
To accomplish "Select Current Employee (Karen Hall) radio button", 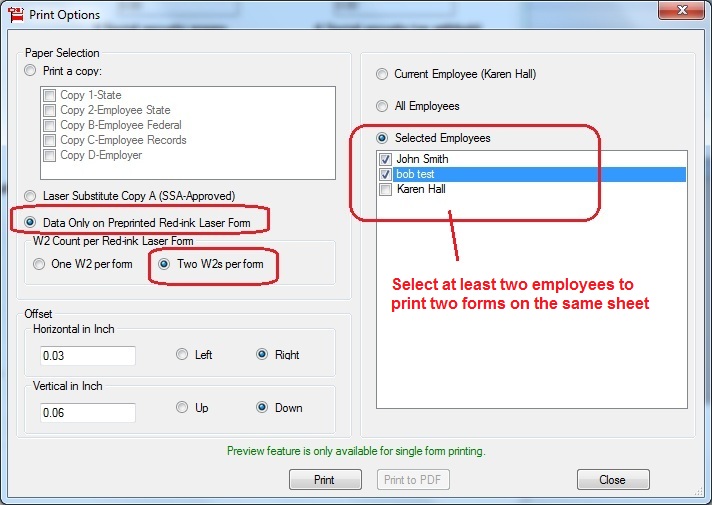I will tap(382, 74).
